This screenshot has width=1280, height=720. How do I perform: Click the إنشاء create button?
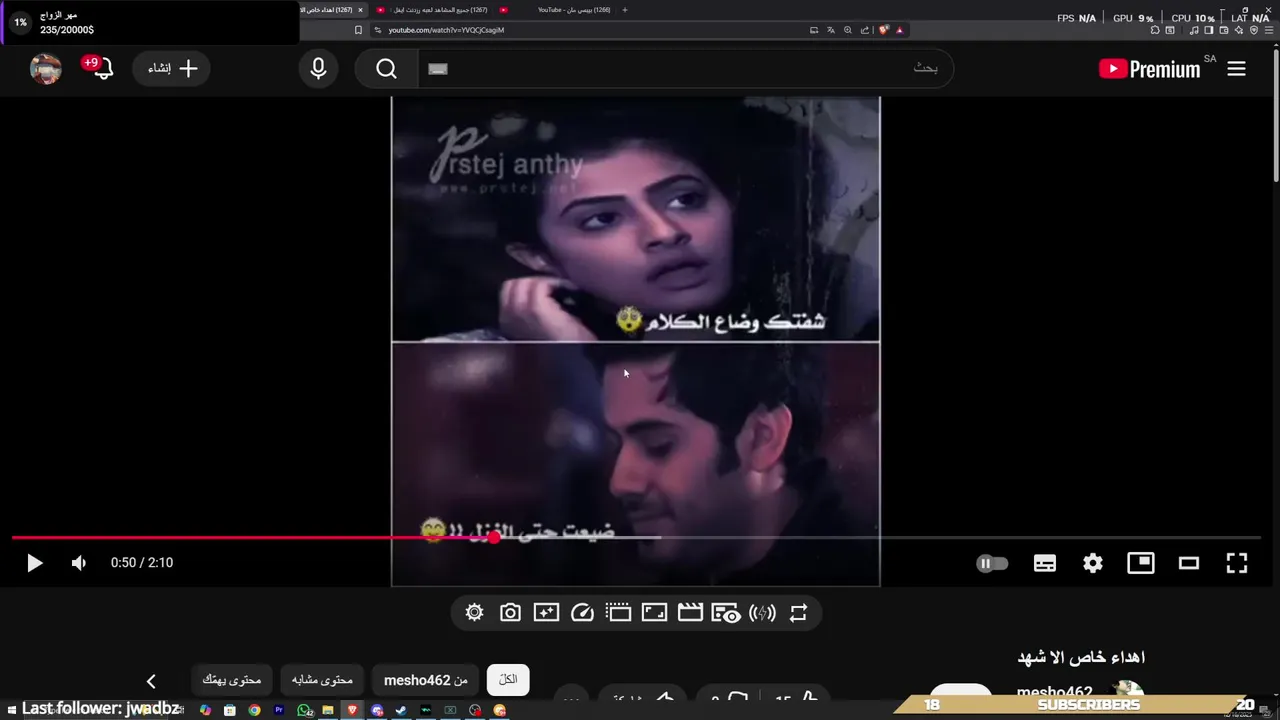coord(172,69)
